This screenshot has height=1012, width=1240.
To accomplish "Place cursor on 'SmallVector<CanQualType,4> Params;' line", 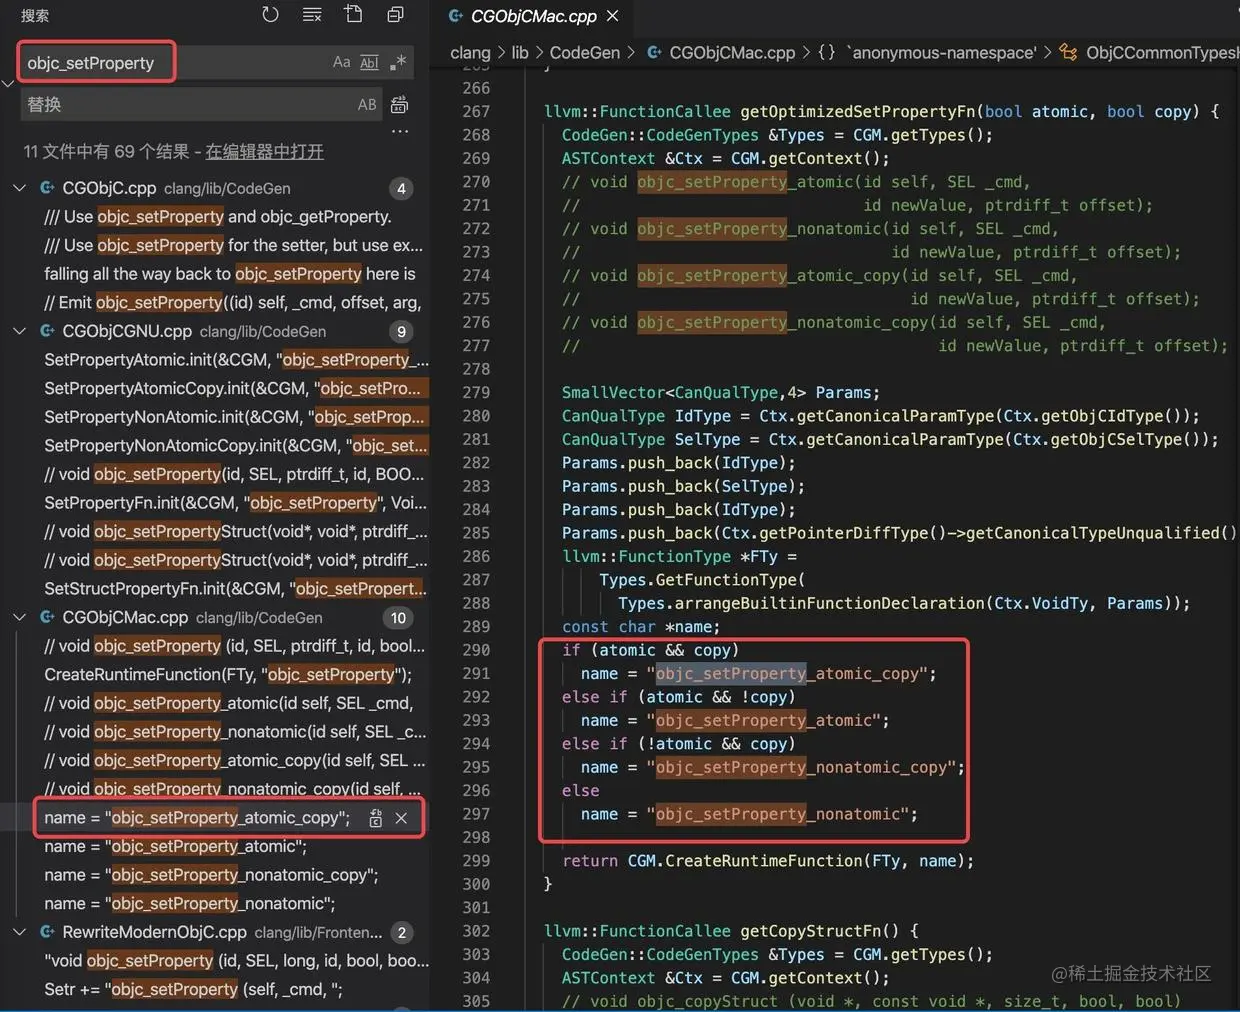I will click(x=721, y=393).
